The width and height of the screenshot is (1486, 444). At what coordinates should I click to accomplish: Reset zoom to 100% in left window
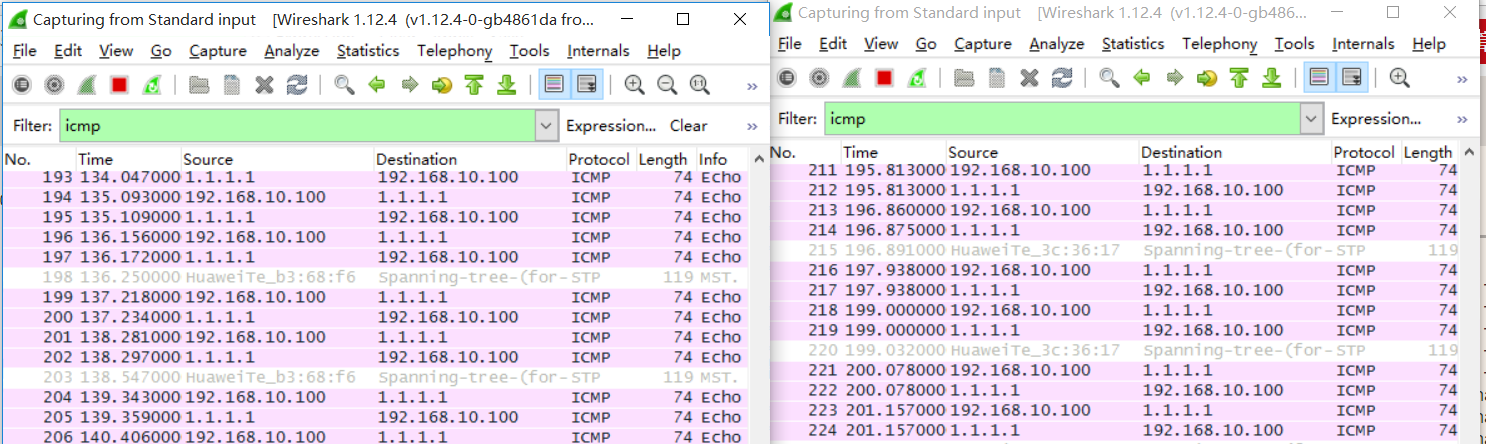(x=700, y=86)
